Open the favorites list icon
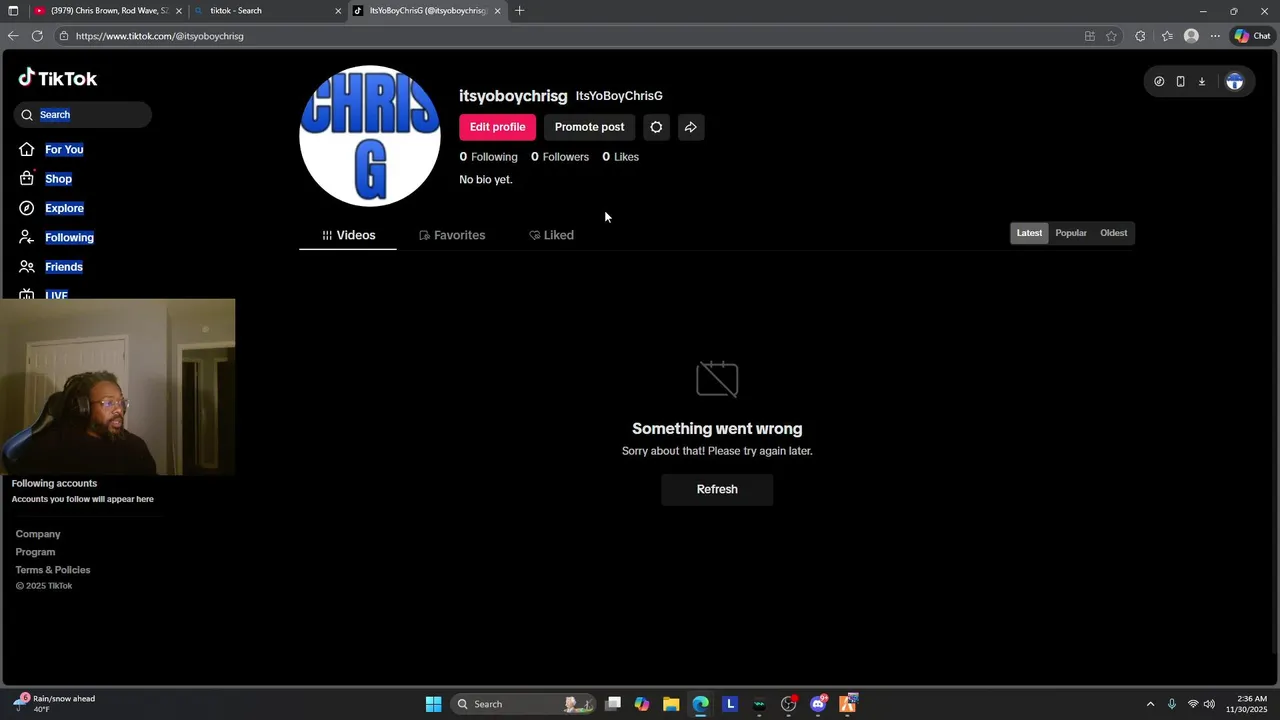The image size is (1280, 720). click(x=1167, y=36)
